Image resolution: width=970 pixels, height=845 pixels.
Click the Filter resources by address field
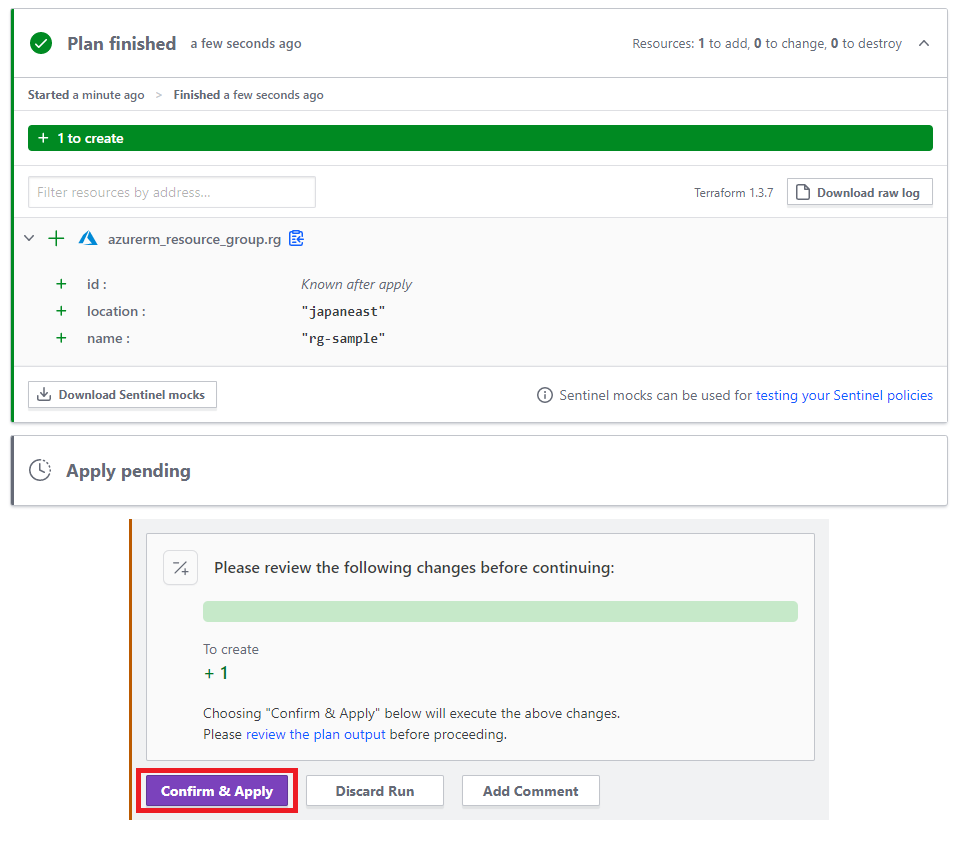tap(172, 192)
